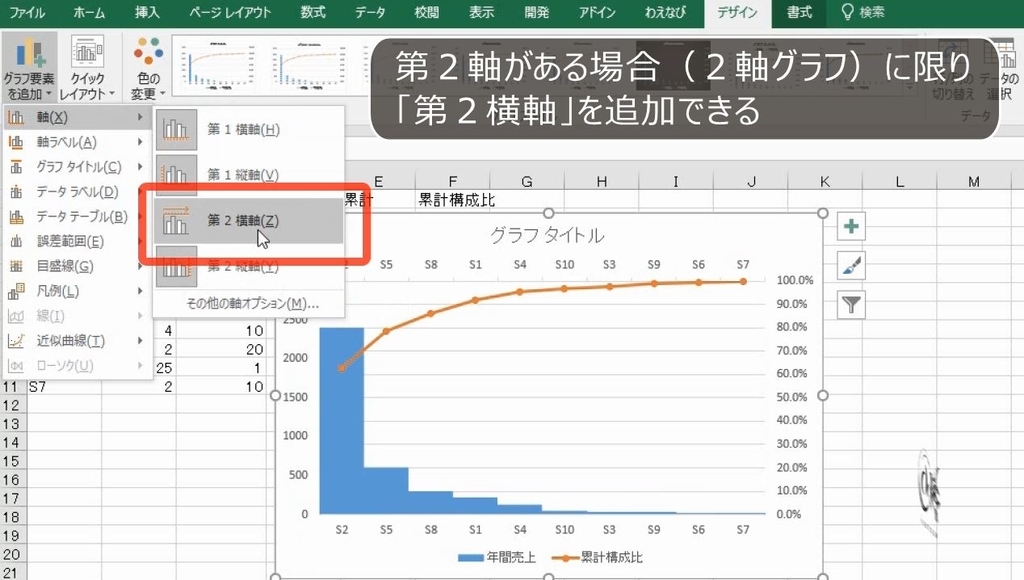Select the bottom axis S10 label

pyautogui.click(x=564, y=530)
